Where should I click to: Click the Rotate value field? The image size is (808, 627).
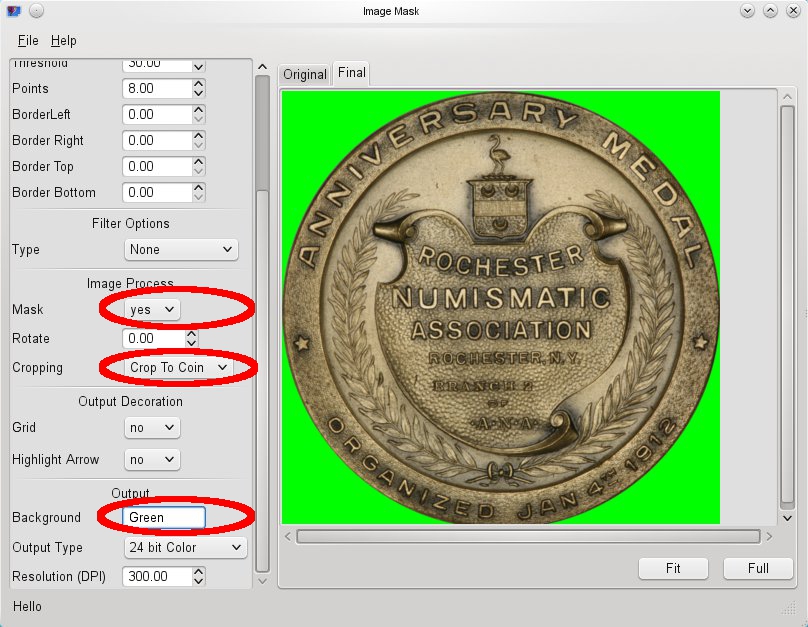(x=154, y=338)
